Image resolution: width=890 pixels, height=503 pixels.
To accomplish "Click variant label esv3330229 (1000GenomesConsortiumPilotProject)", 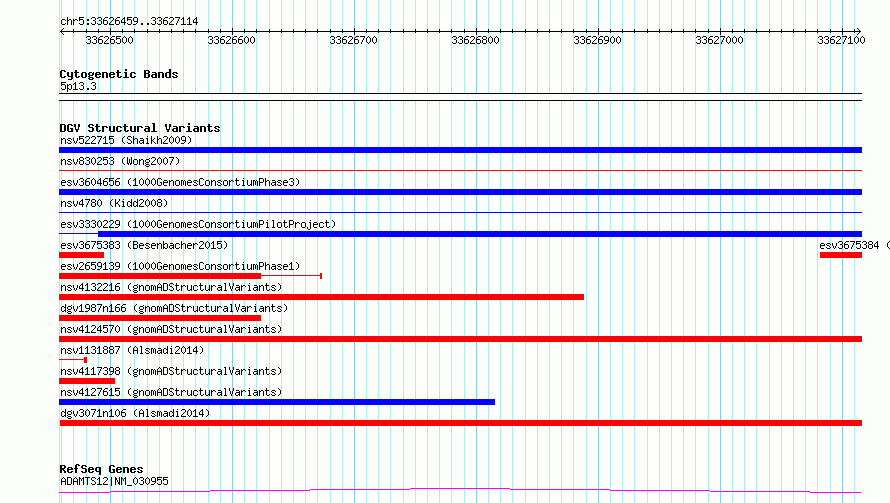I will pos(198,224).
